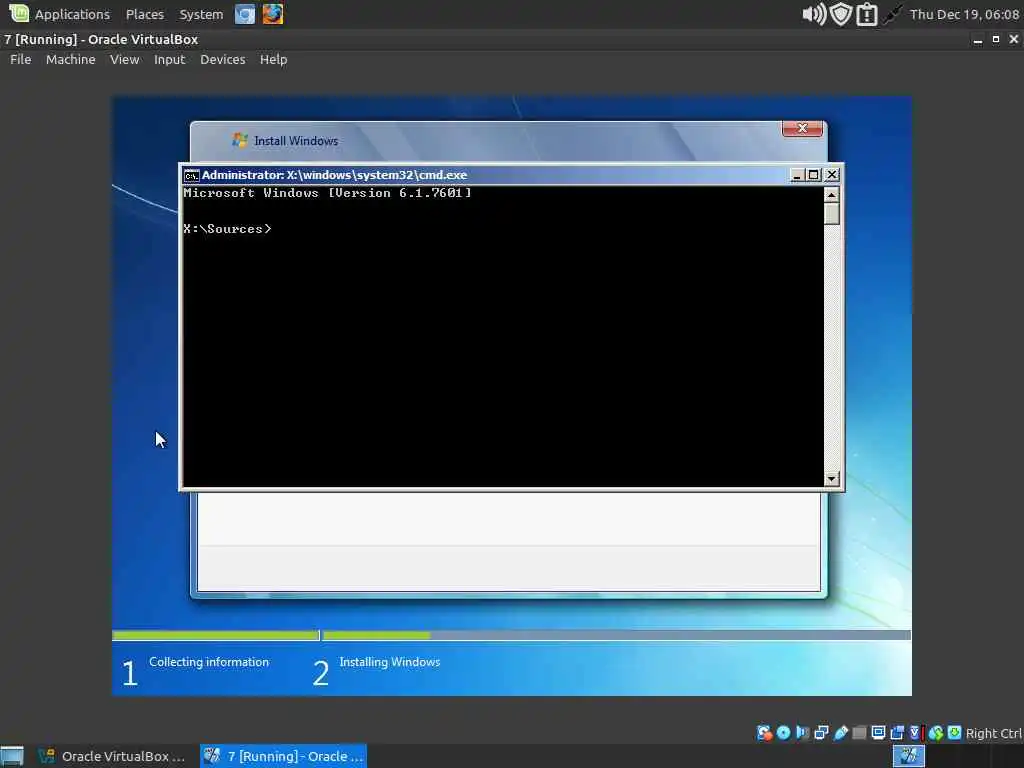Open the Devices menu
The image size is (1024, 768).
coord(223,59)
